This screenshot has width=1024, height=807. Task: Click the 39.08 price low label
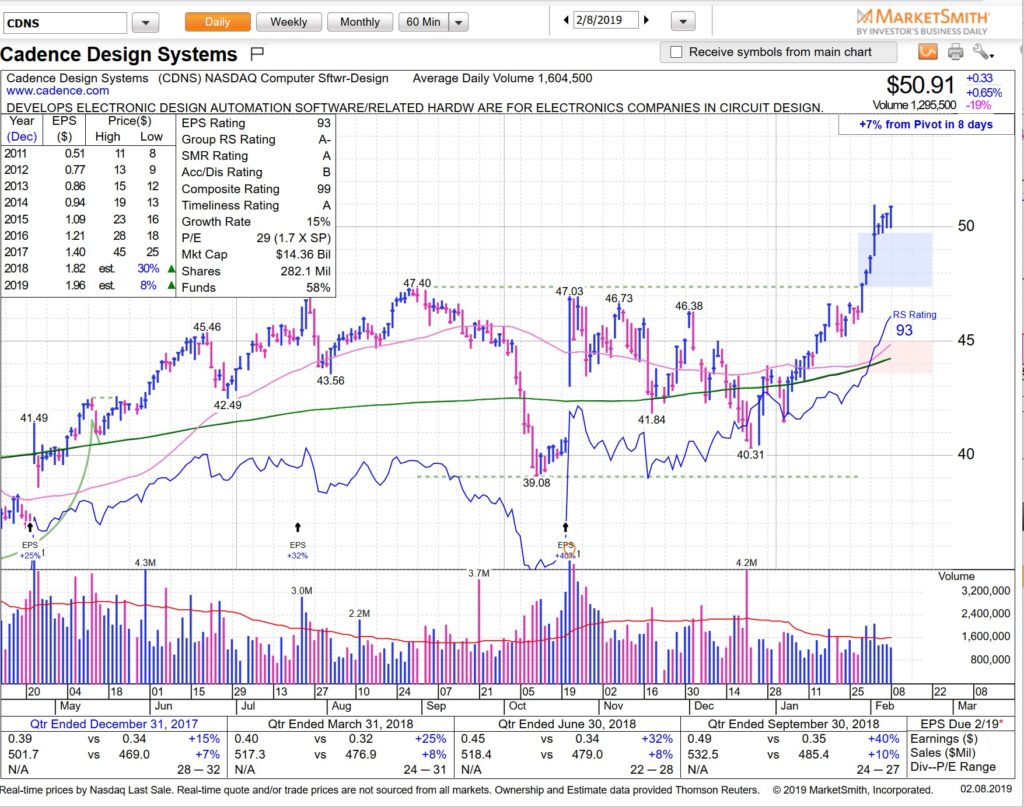pyautogui.click(x=536, y=483)
